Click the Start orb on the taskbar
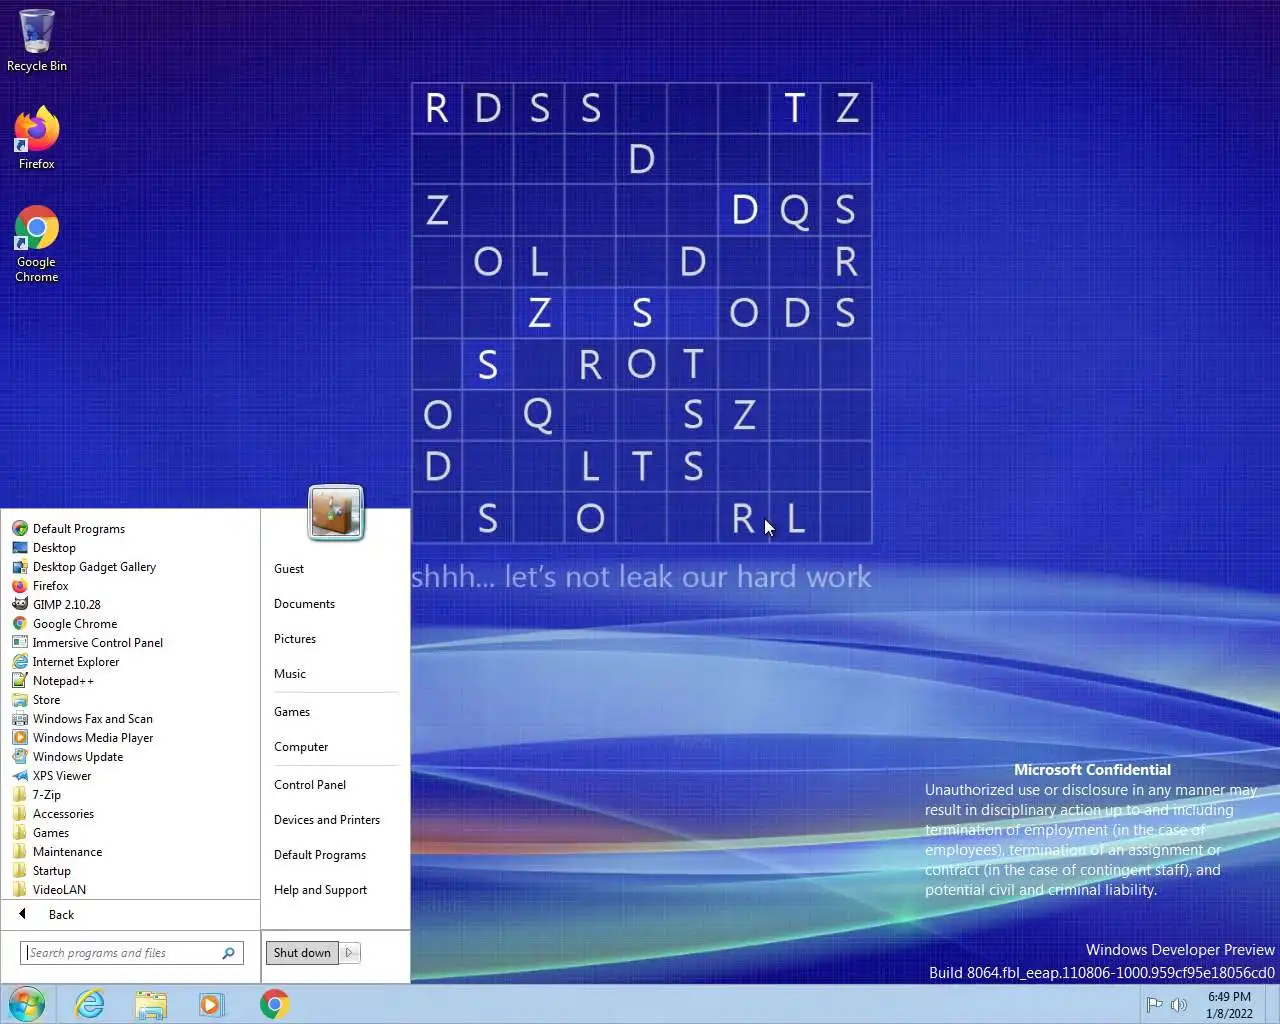This screenshot has width=1280, height=1024. (x=26, y=1004)
